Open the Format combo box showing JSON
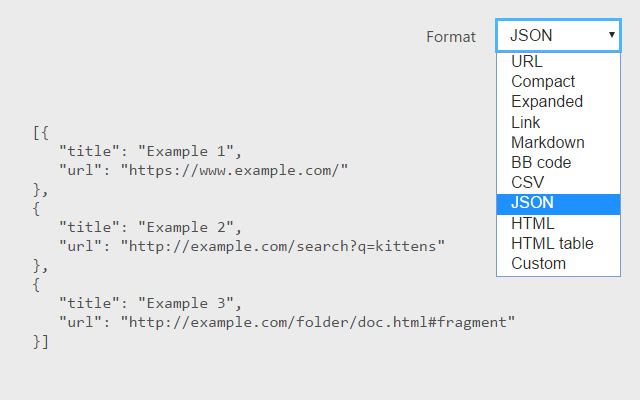Screen dimensions: 640x400 point(558,36)
